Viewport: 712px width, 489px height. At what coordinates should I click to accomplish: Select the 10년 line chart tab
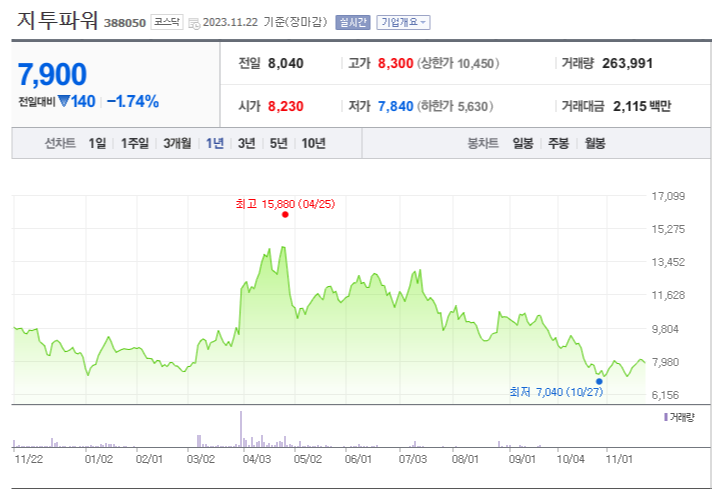pyautogui.click(x=313, y=143)
